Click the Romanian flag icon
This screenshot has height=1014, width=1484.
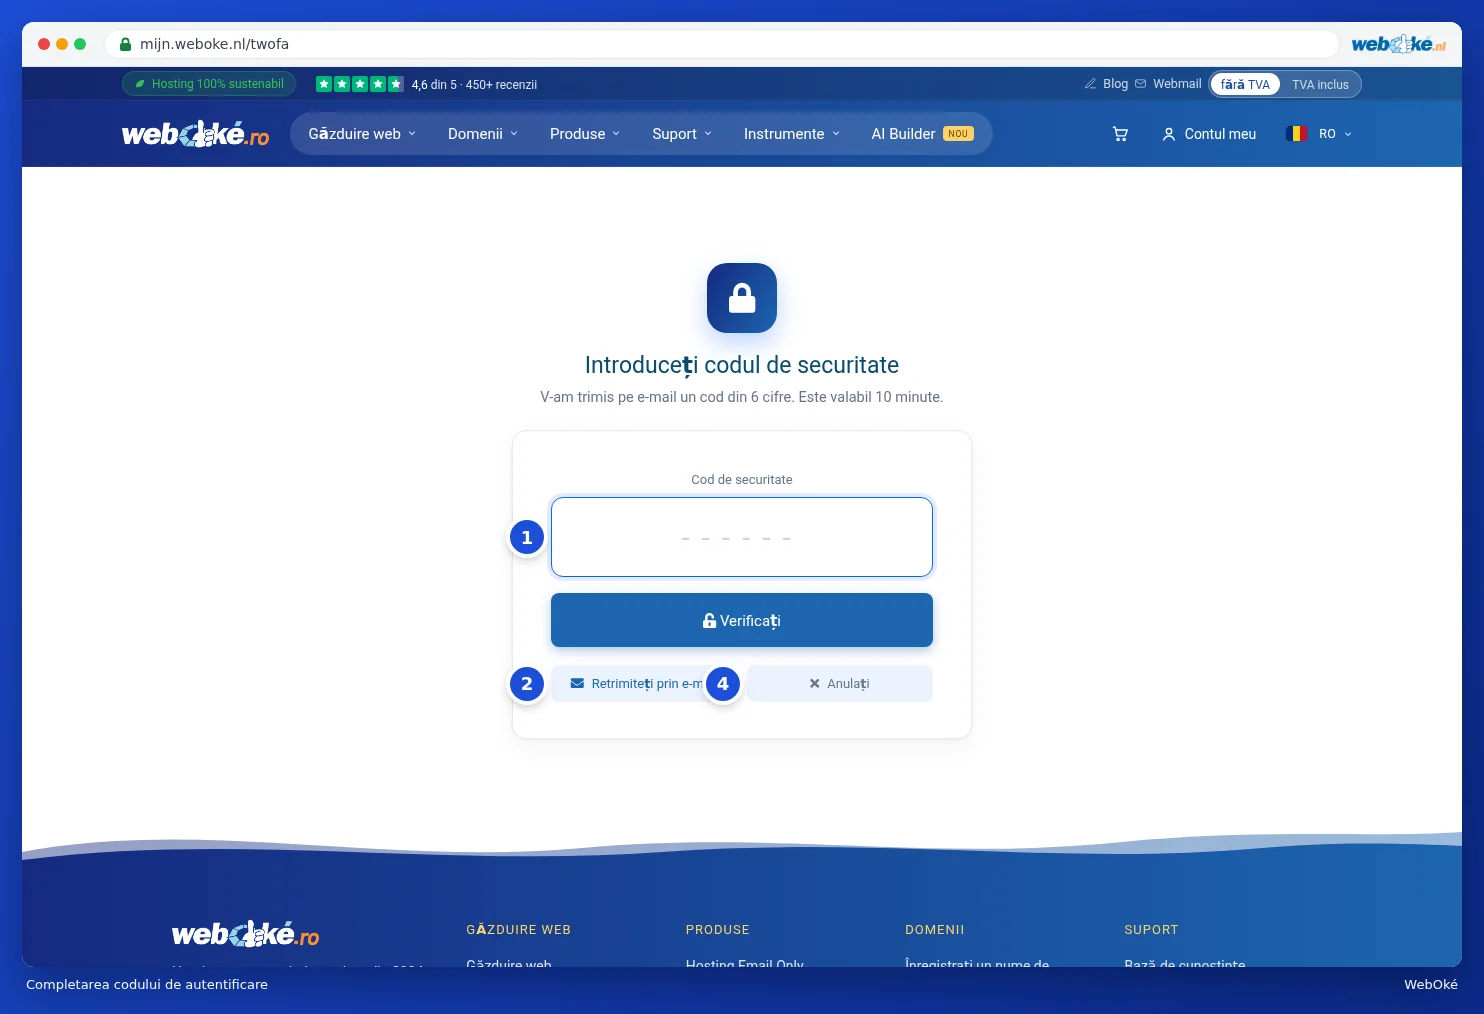1297,134
